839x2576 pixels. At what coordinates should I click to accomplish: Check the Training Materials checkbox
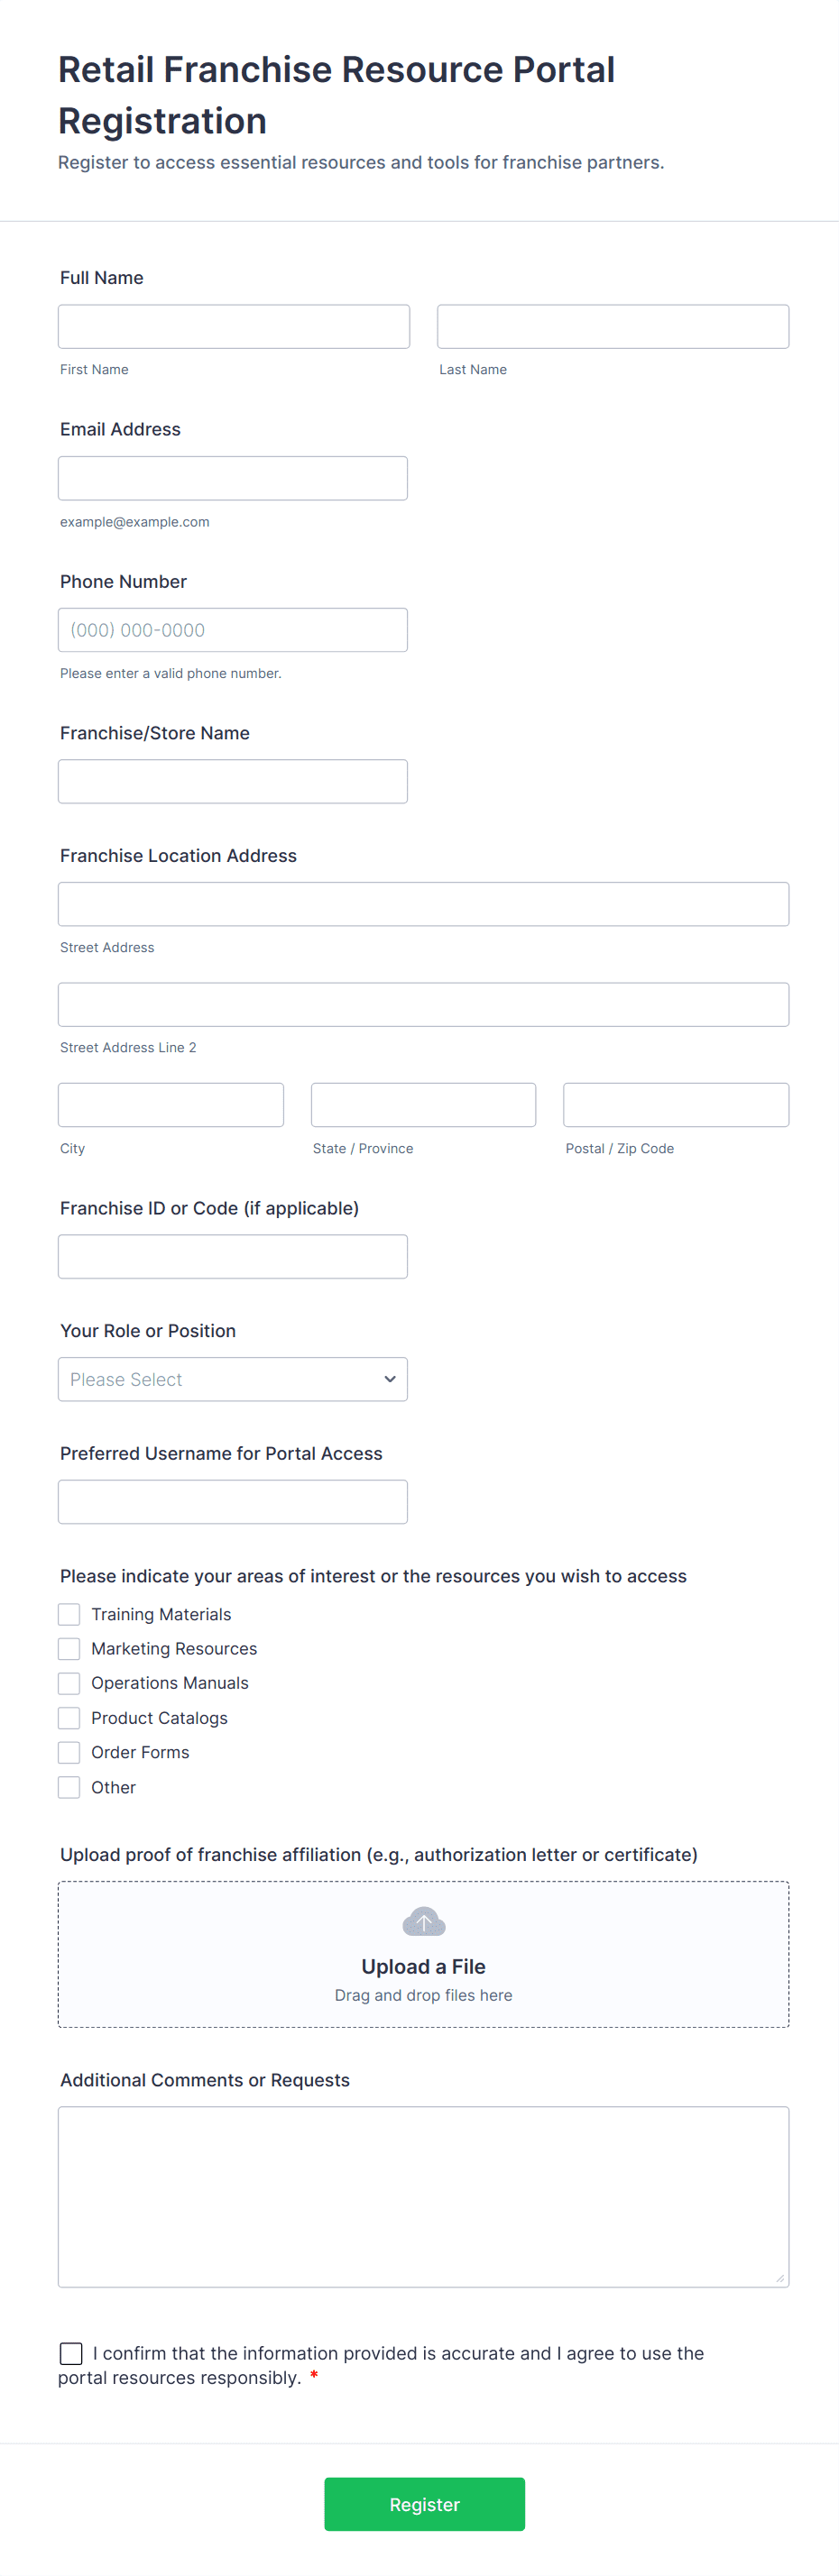click(x=69, y=1614)
